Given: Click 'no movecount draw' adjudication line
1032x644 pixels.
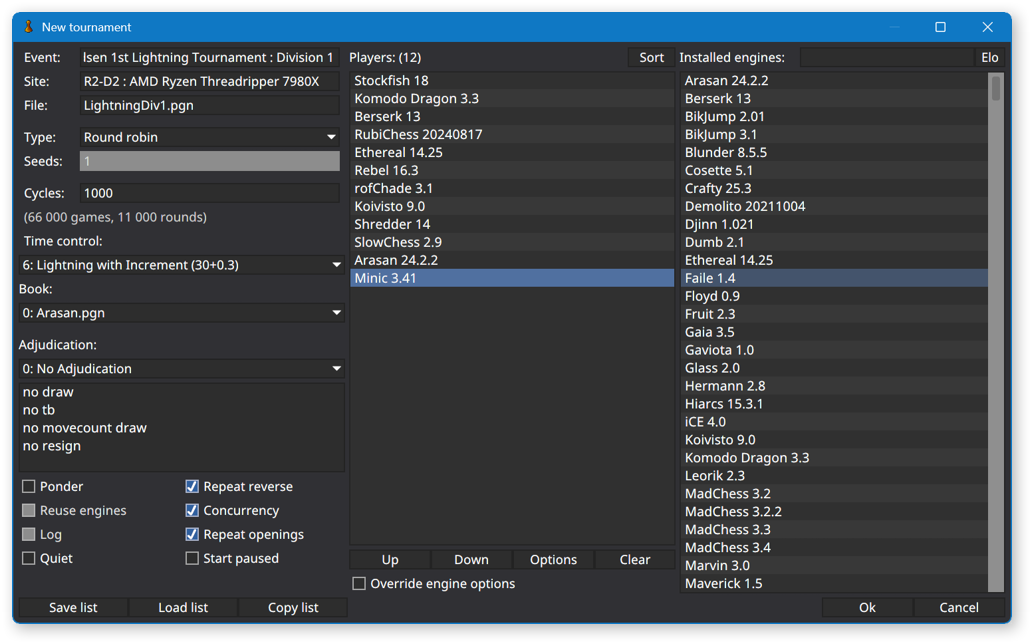Looking at the screenshot, I should pos(85,428).
